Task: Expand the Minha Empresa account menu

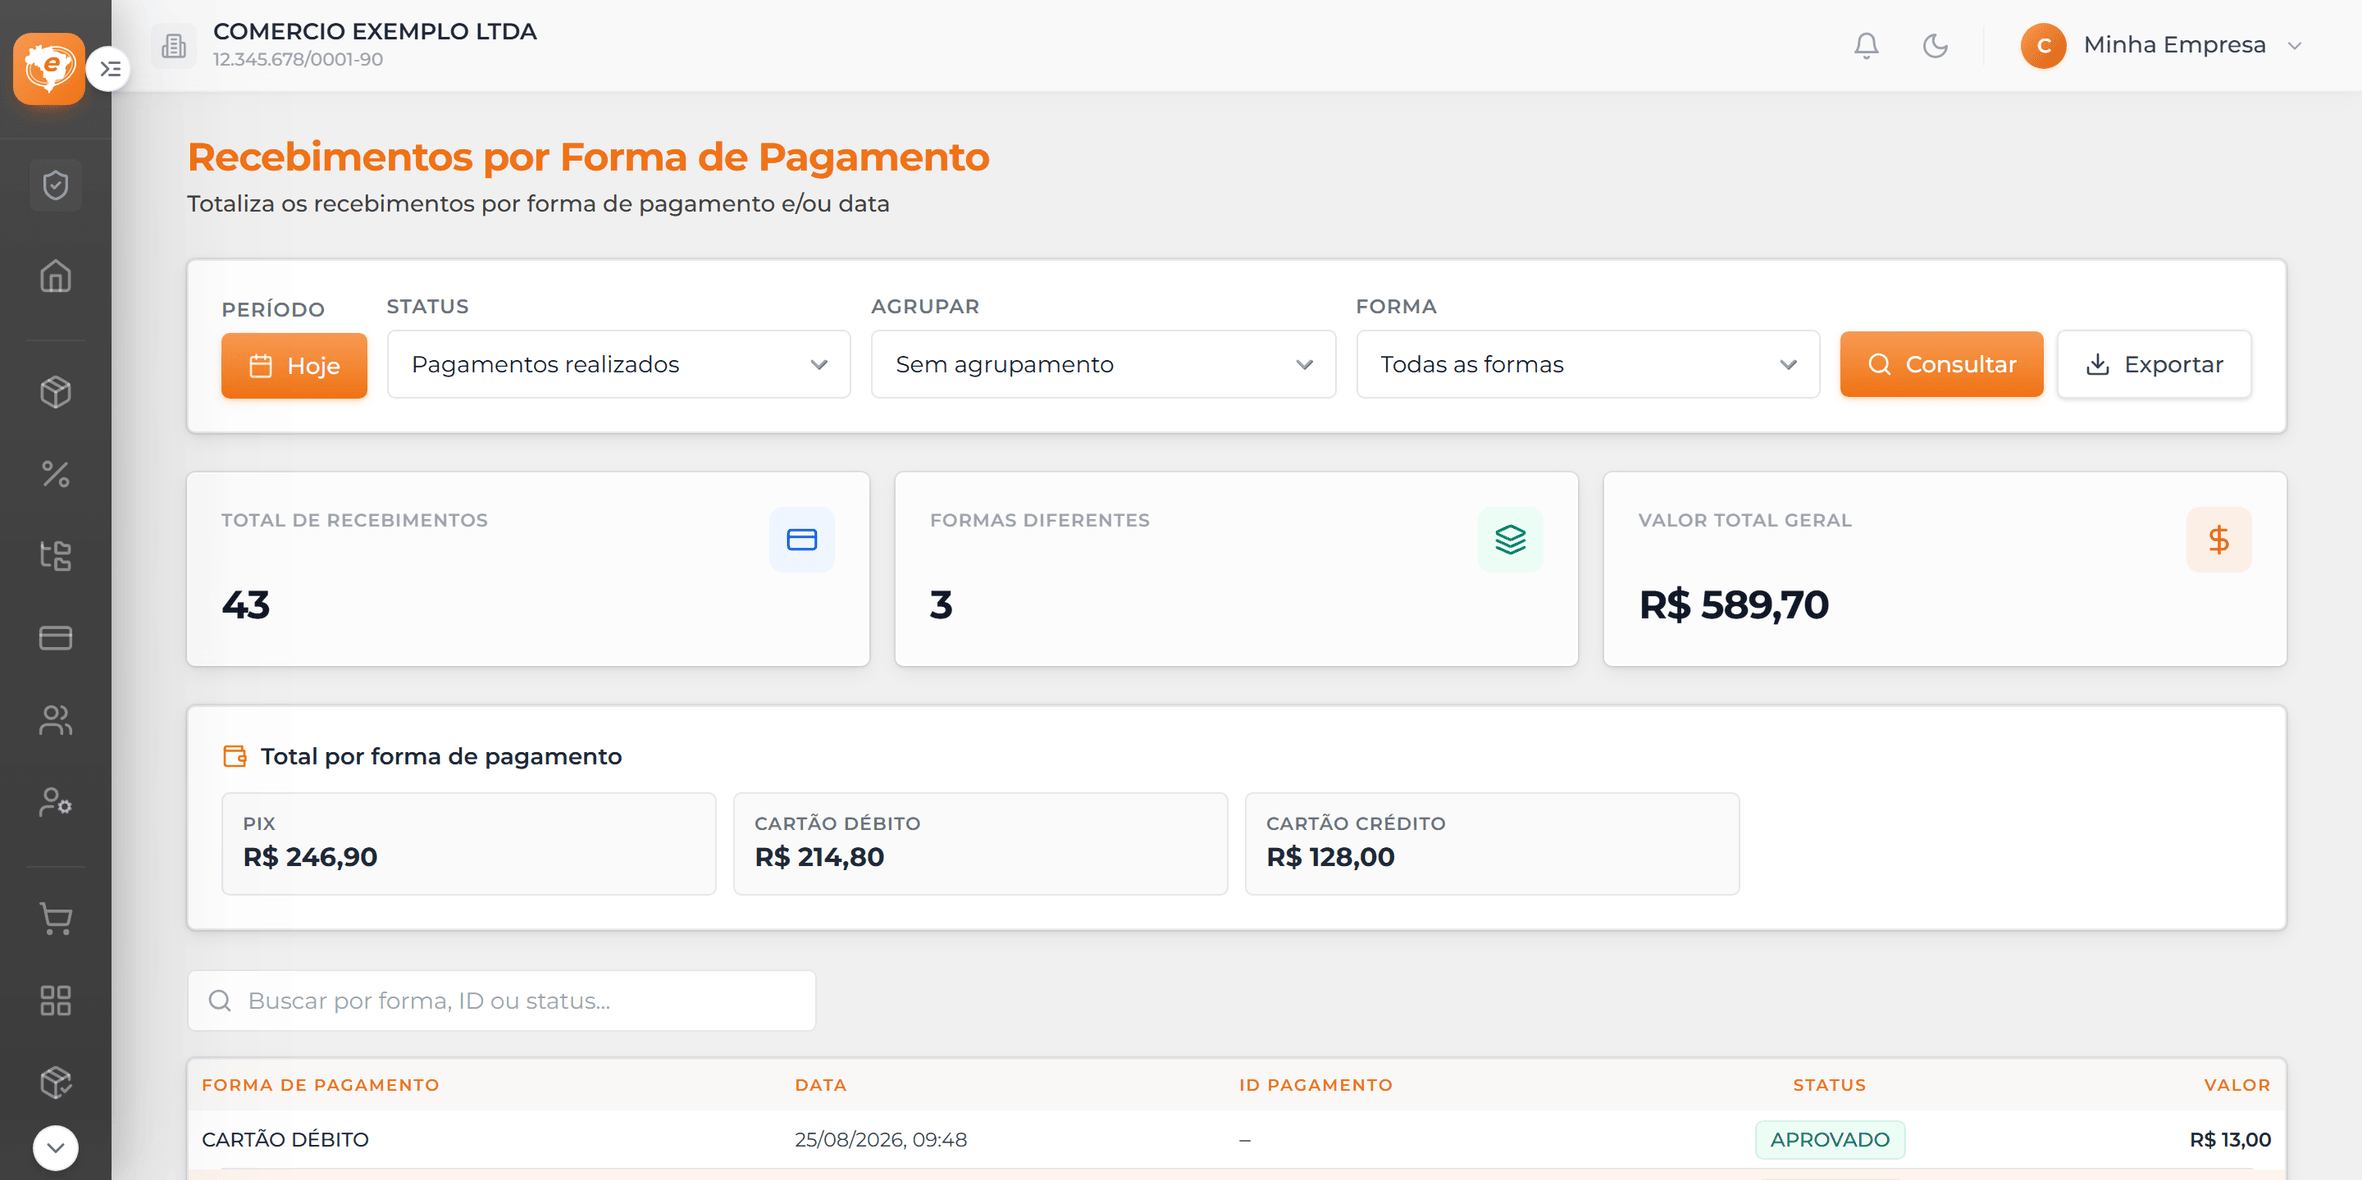Action: coord(2161,46)
